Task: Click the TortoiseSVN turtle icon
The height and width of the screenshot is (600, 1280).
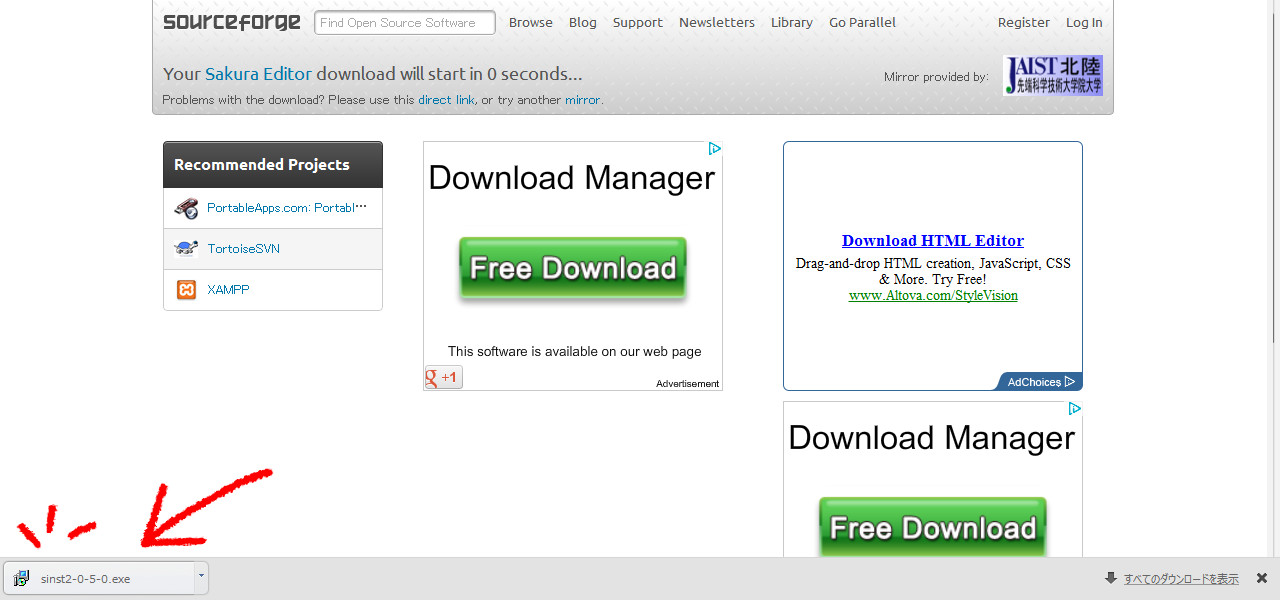Action: pos(186,249)
